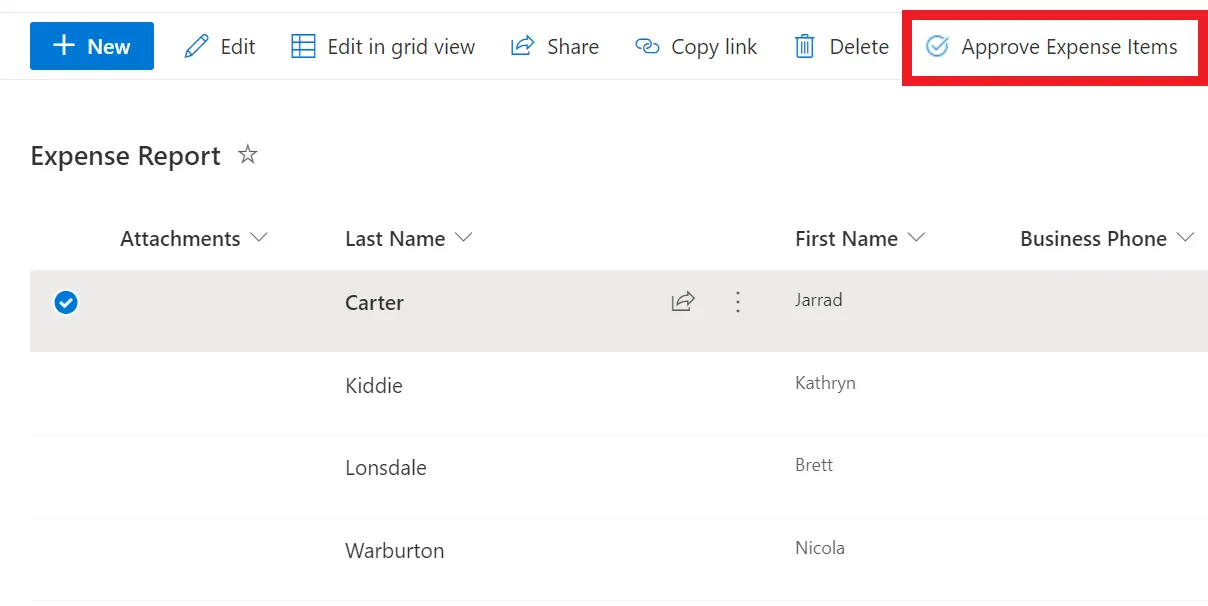Click share icon in Carter row

(x=683, y=302)
